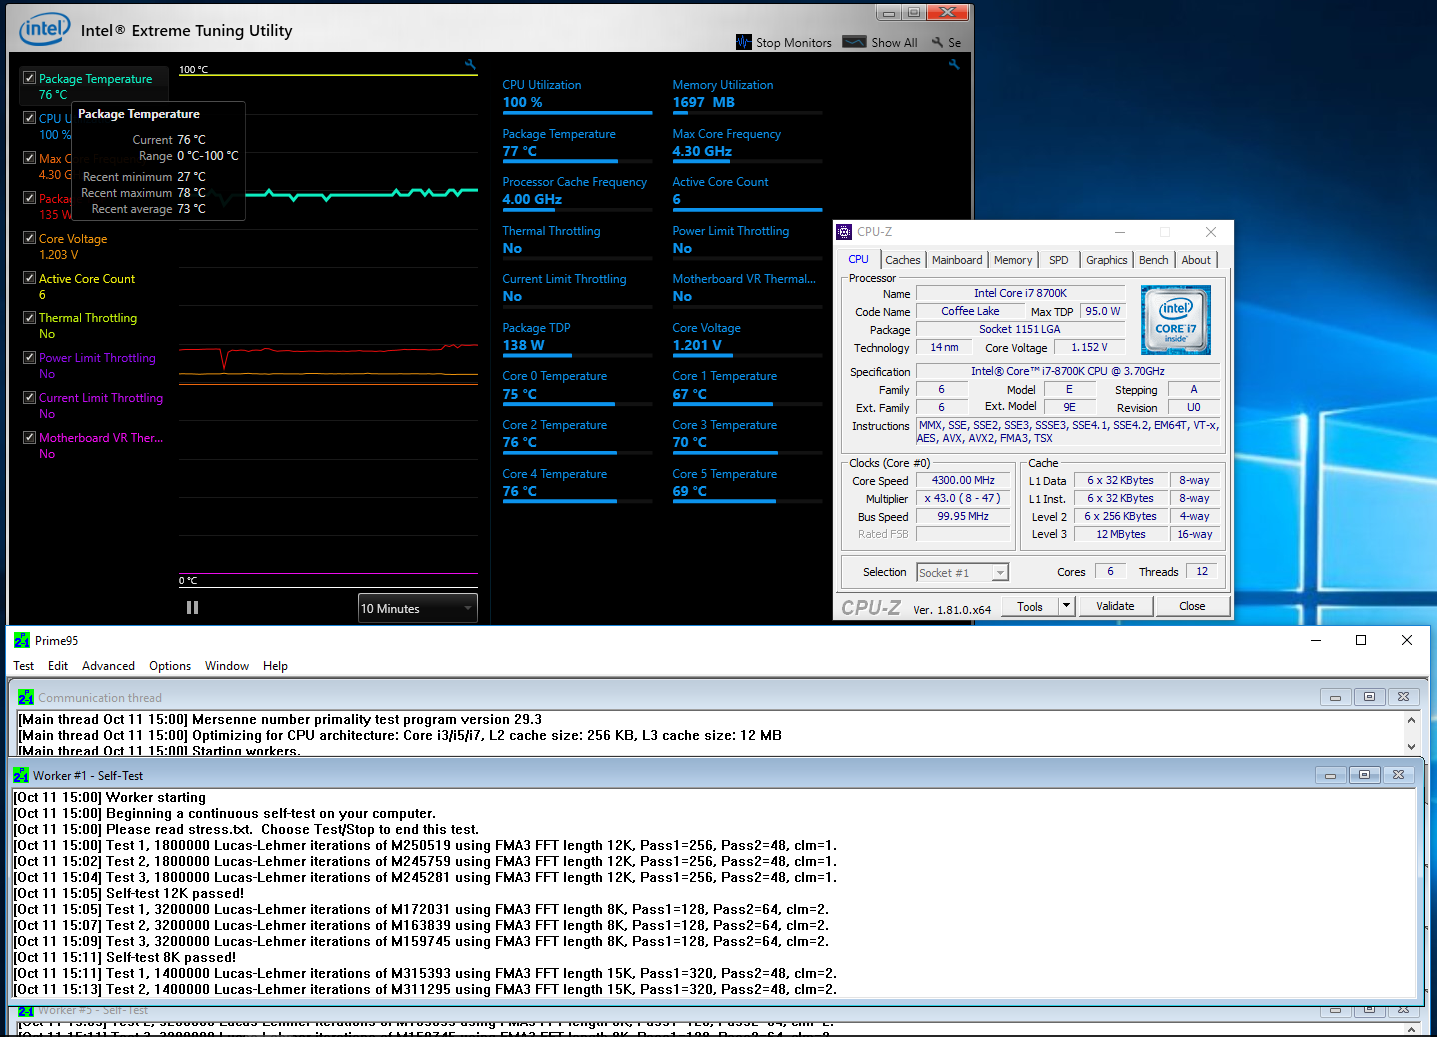Image resolution: width=1437 pixels, height=1037 pixels.
Task: Minimize the Worker #1 child window
Action: [1330, 775]
